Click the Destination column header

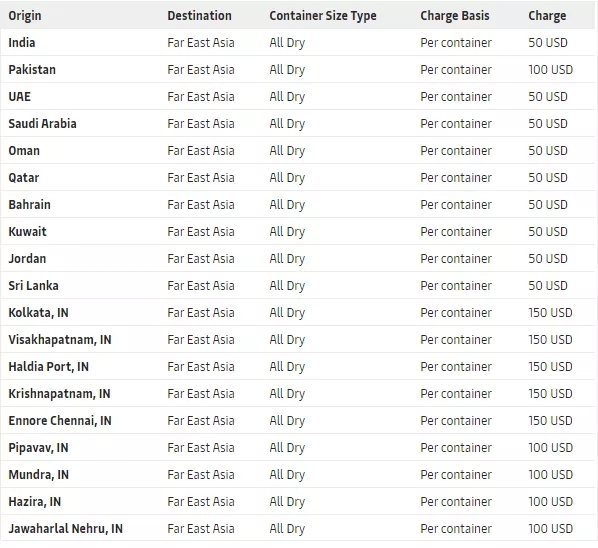coord(199,16)
